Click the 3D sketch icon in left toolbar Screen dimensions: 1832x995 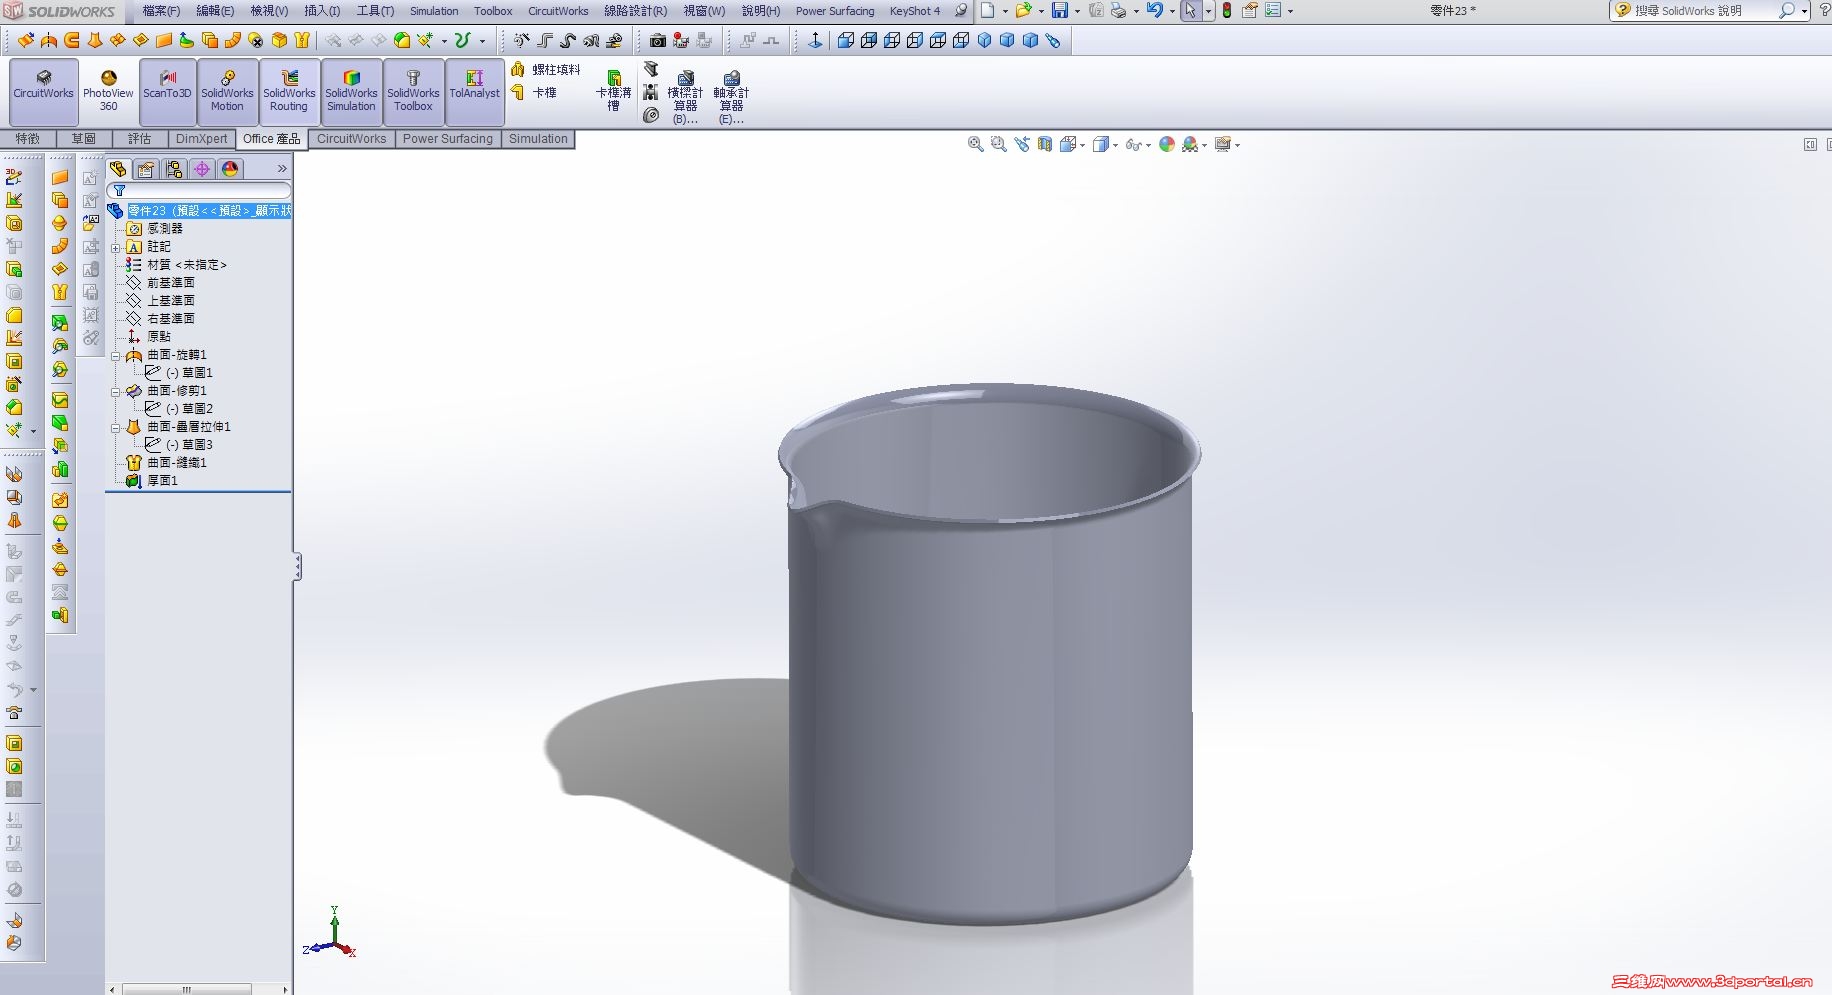point(14,177)
